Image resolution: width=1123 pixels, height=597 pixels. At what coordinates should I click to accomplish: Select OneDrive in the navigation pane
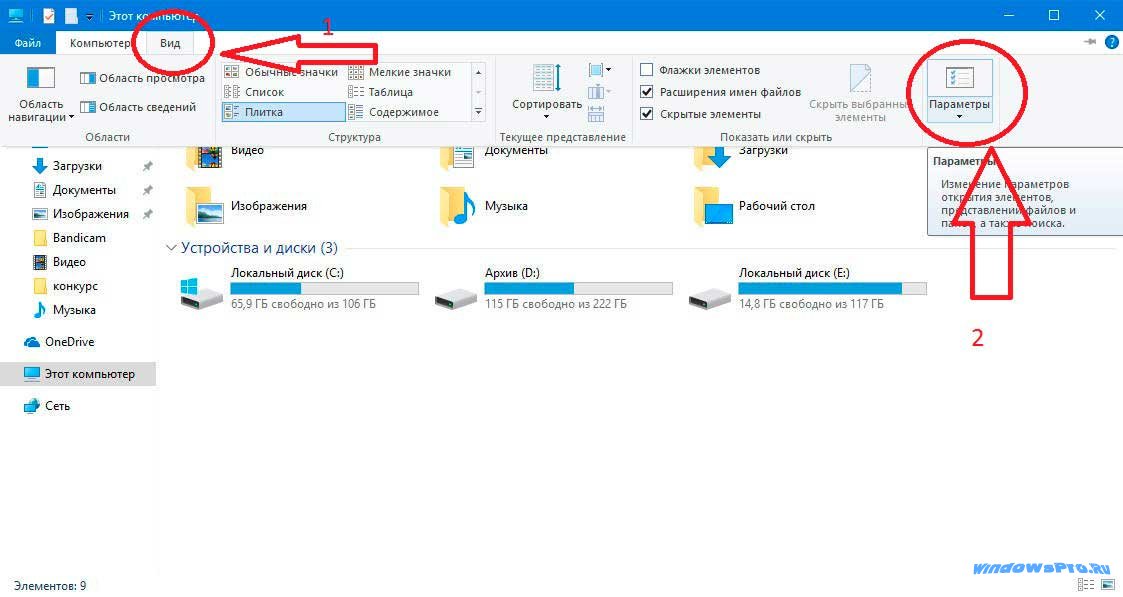tap(69, 341)
